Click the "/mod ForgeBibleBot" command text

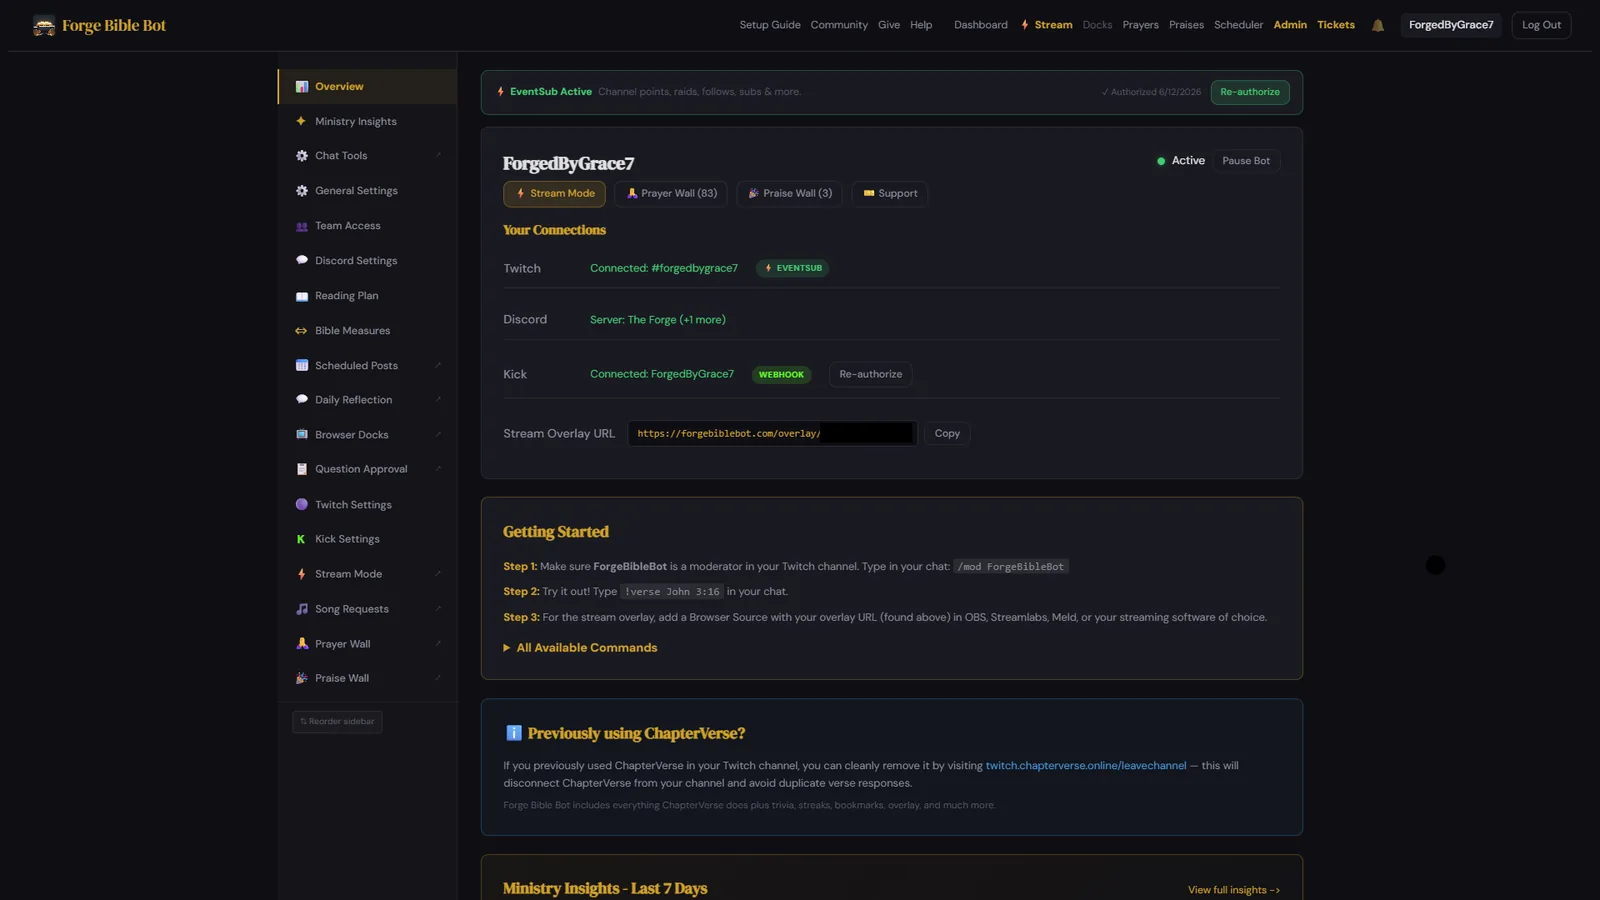tap(1011, 567)
